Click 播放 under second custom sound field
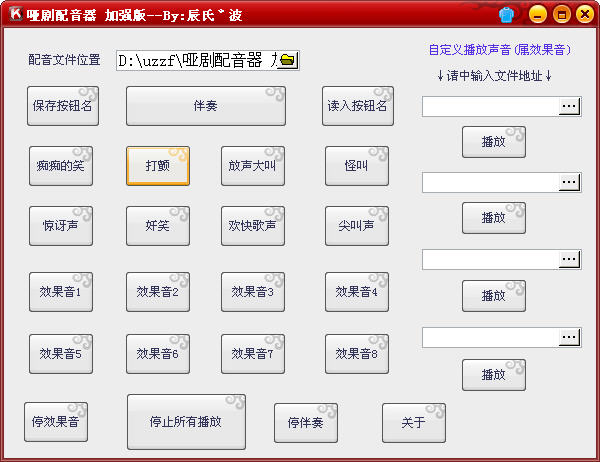This screenshot has height=462, width=600. pyautogui.click(x=494, y=218)
